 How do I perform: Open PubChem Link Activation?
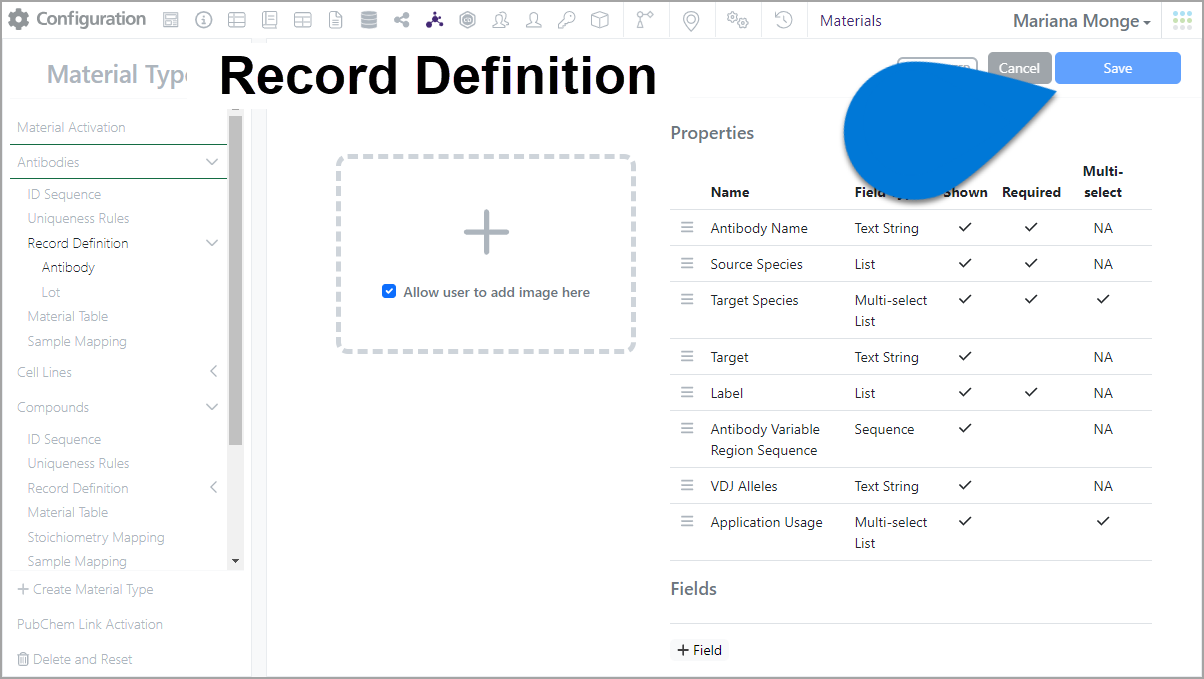pos(90,624)
